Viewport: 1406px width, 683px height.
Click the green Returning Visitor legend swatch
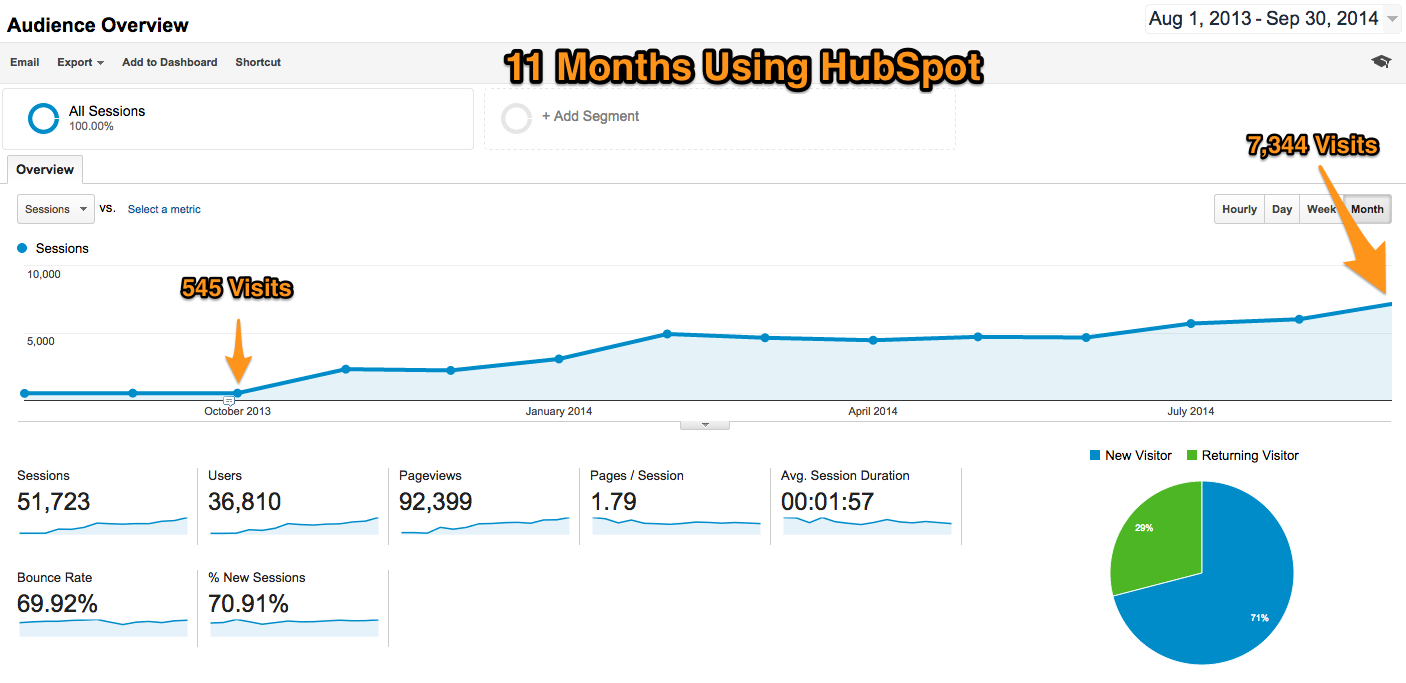pos(1191,455)
